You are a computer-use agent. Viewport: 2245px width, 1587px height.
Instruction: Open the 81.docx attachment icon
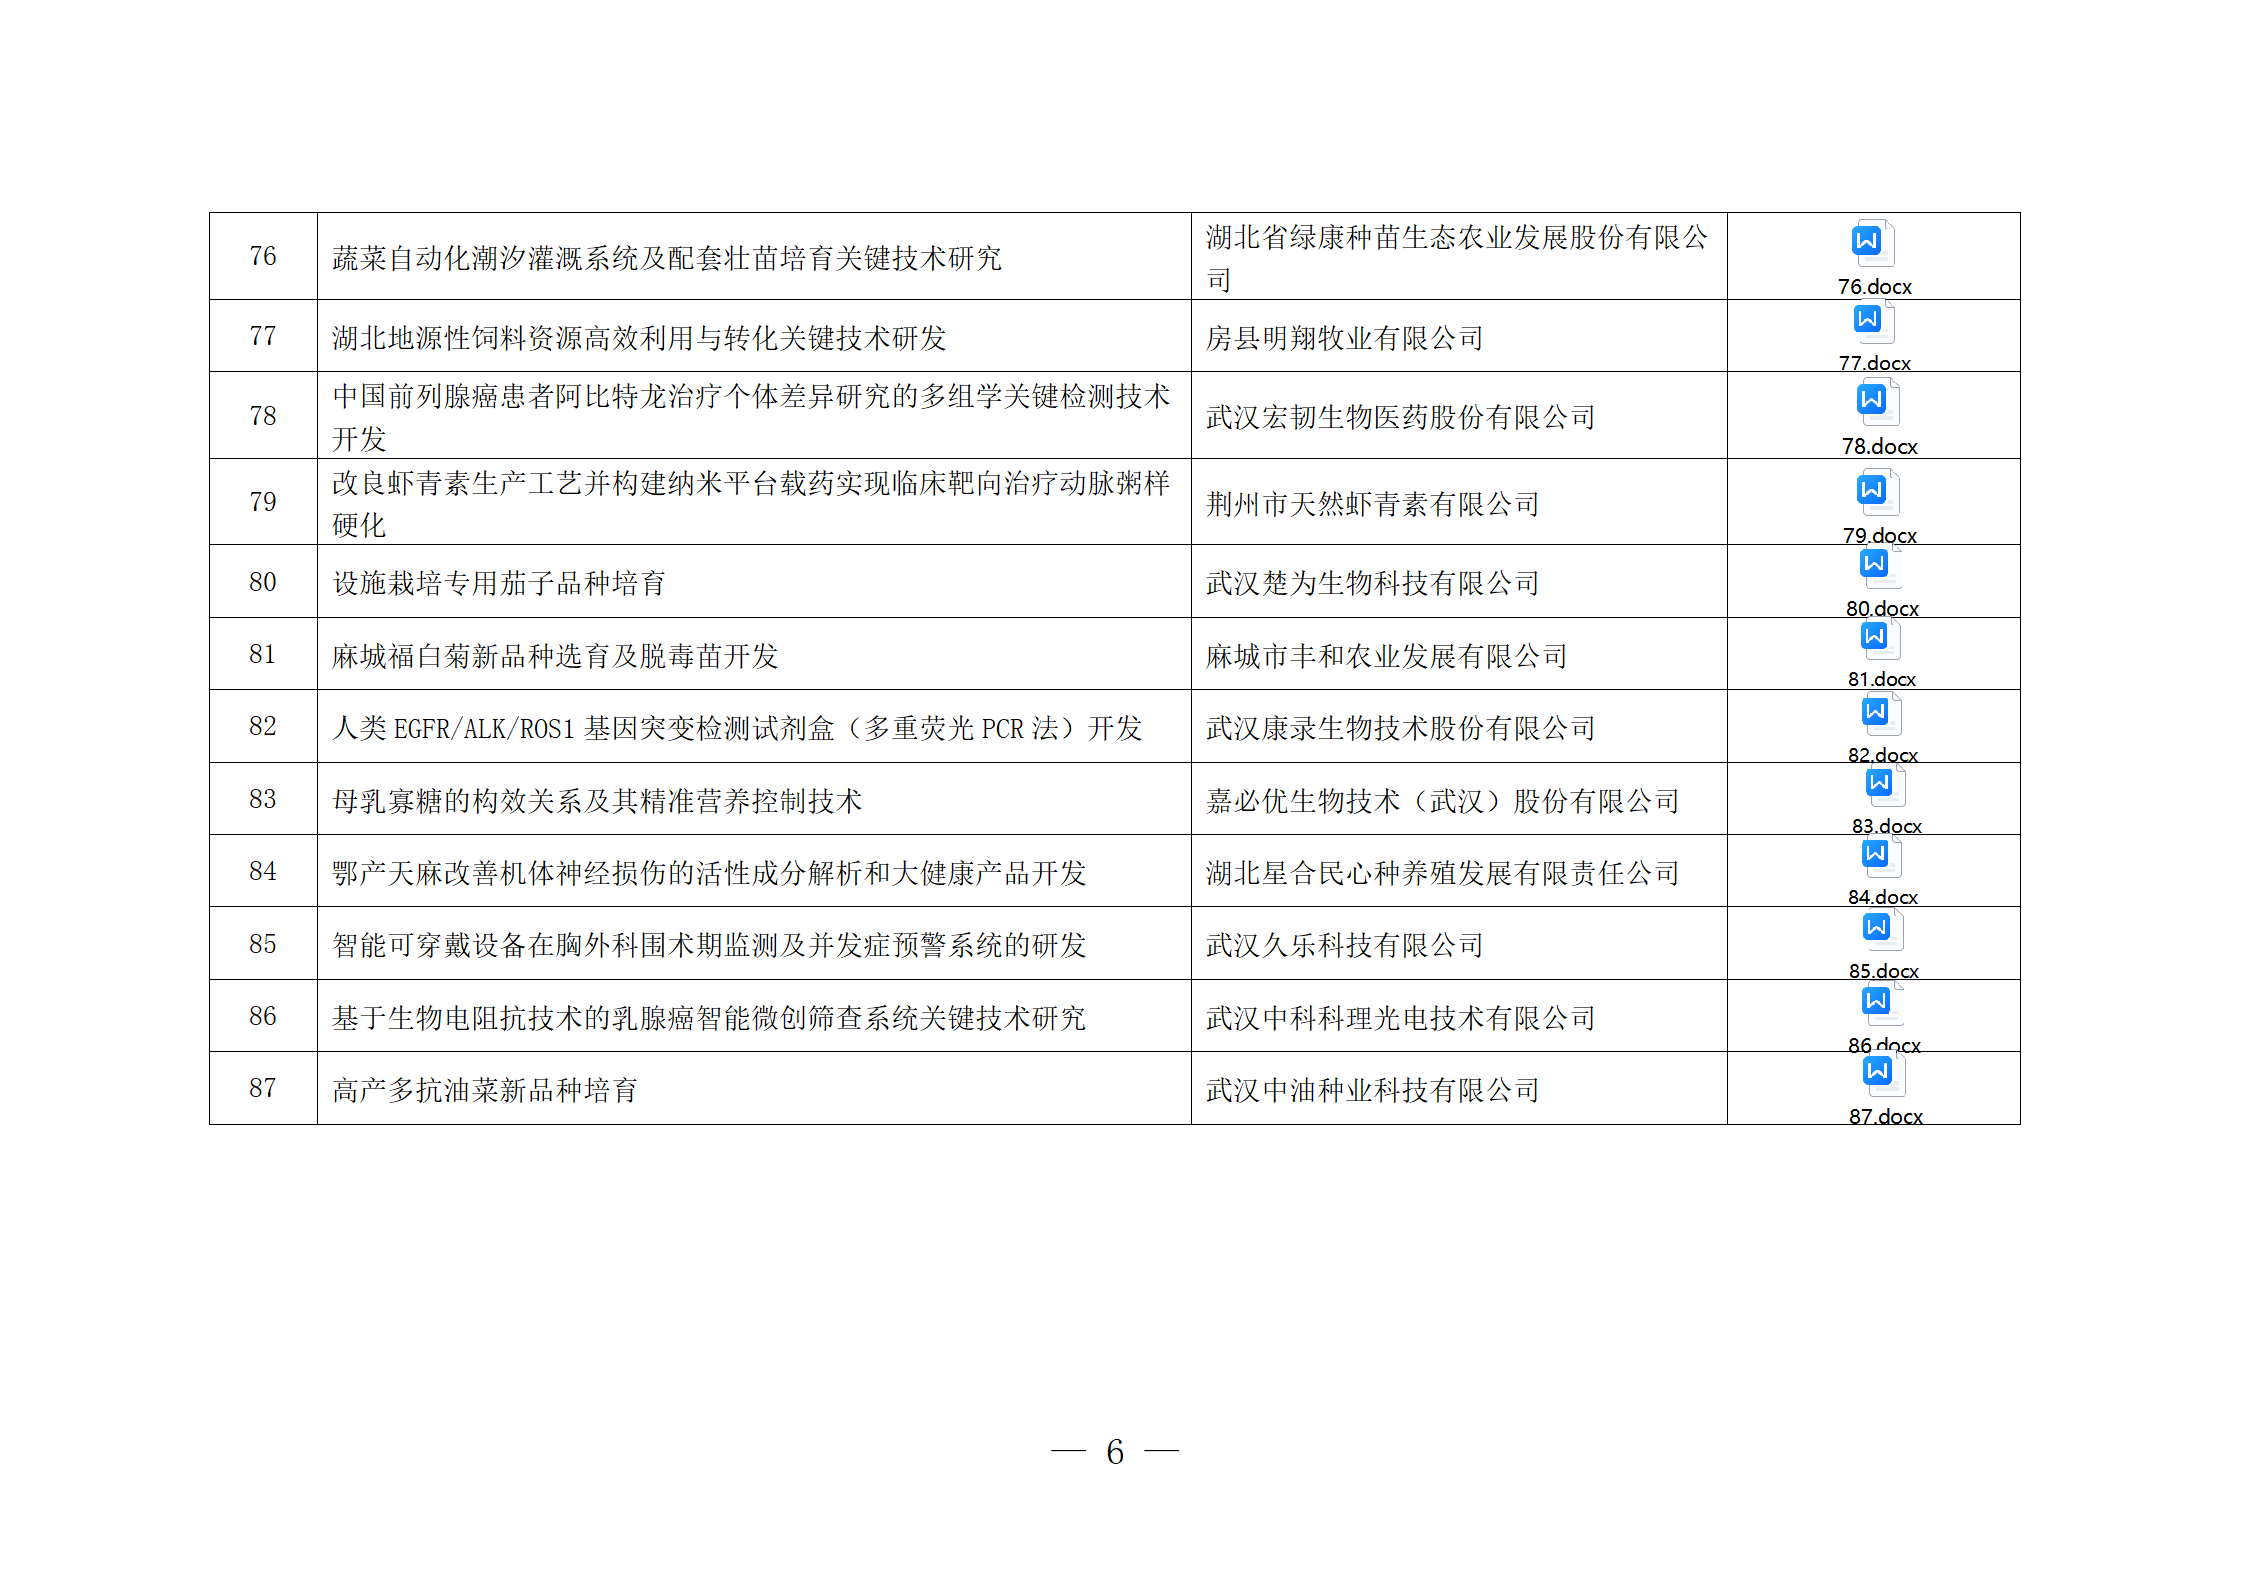1879,638
